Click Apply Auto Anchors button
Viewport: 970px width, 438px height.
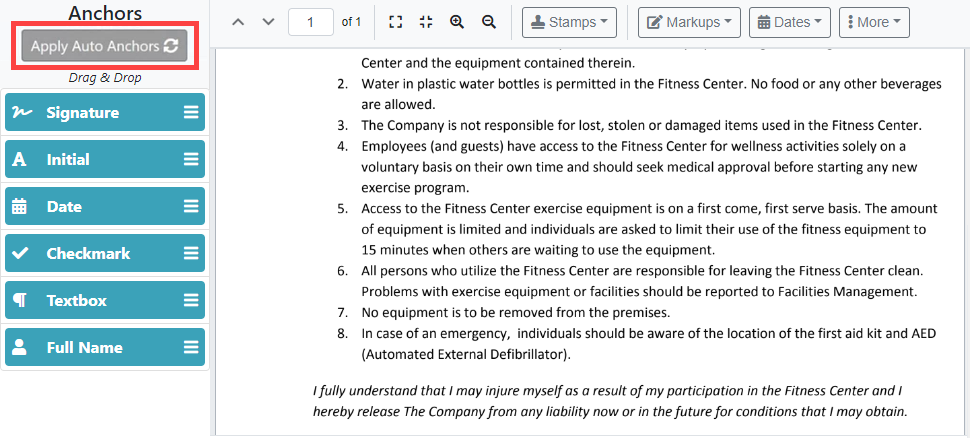click(104, 46)
